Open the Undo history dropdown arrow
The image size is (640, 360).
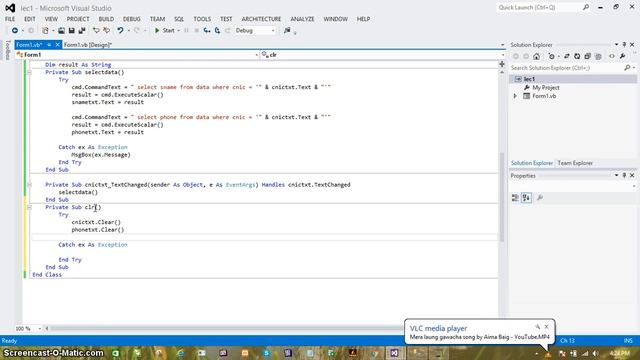pyautogui.click(x=129, y=31)
